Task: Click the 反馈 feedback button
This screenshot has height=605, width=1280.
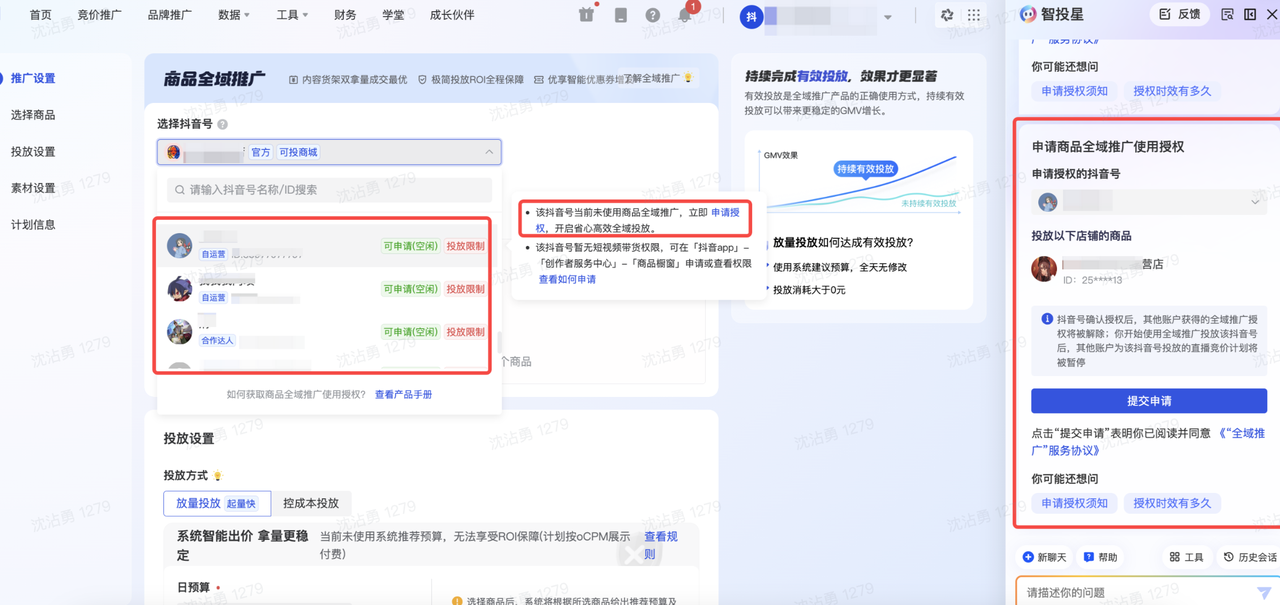Action: pos(1179,14)
